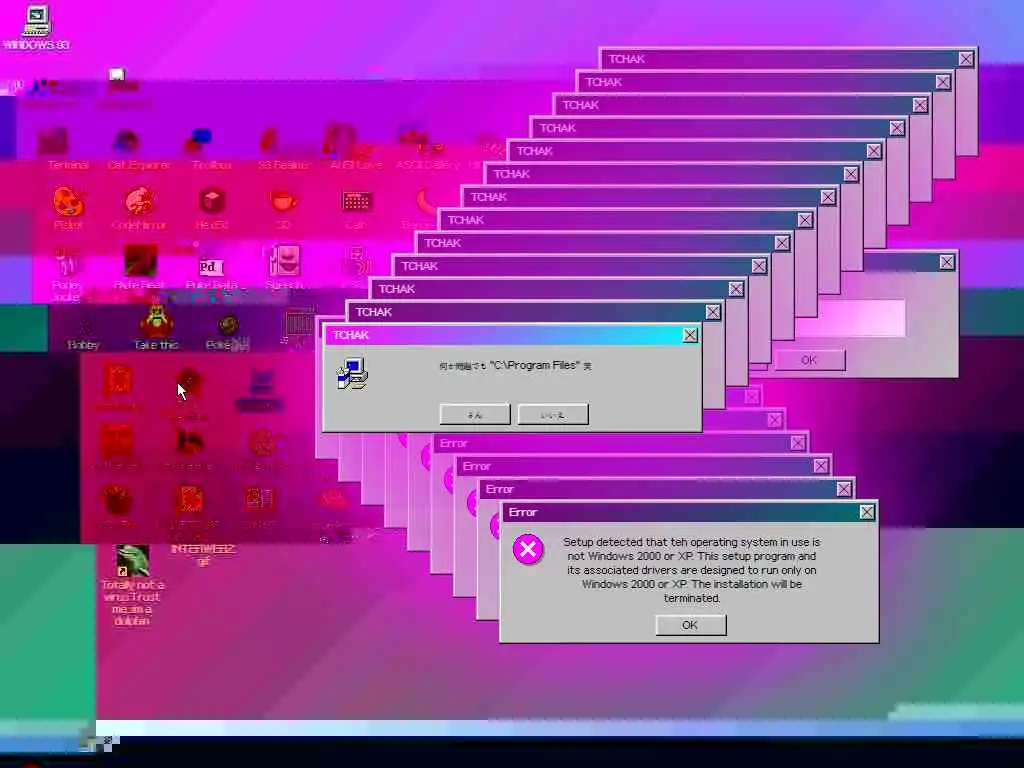Image resolution: width=1024 pixels, height=768 pixels.
Task: Choose the left button in the TCHAK dialog
Action: point(475,414)
